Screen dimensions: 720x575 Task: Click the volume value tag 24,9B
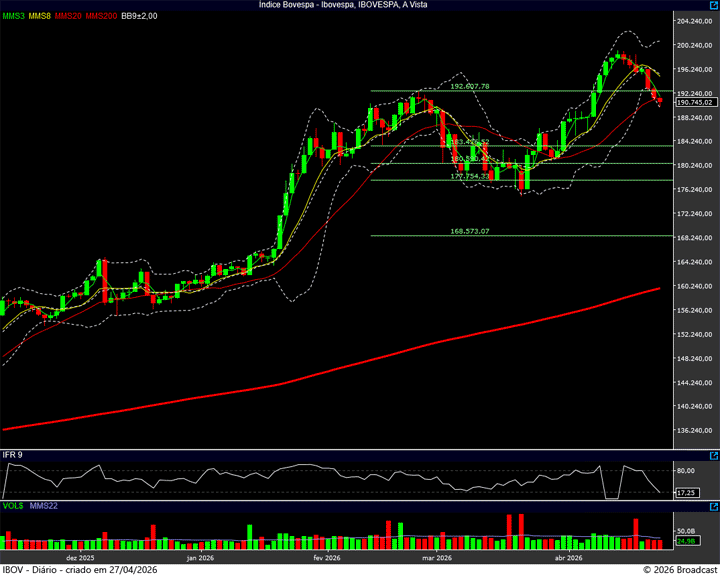pyautogui.click(x=686, y=541)
